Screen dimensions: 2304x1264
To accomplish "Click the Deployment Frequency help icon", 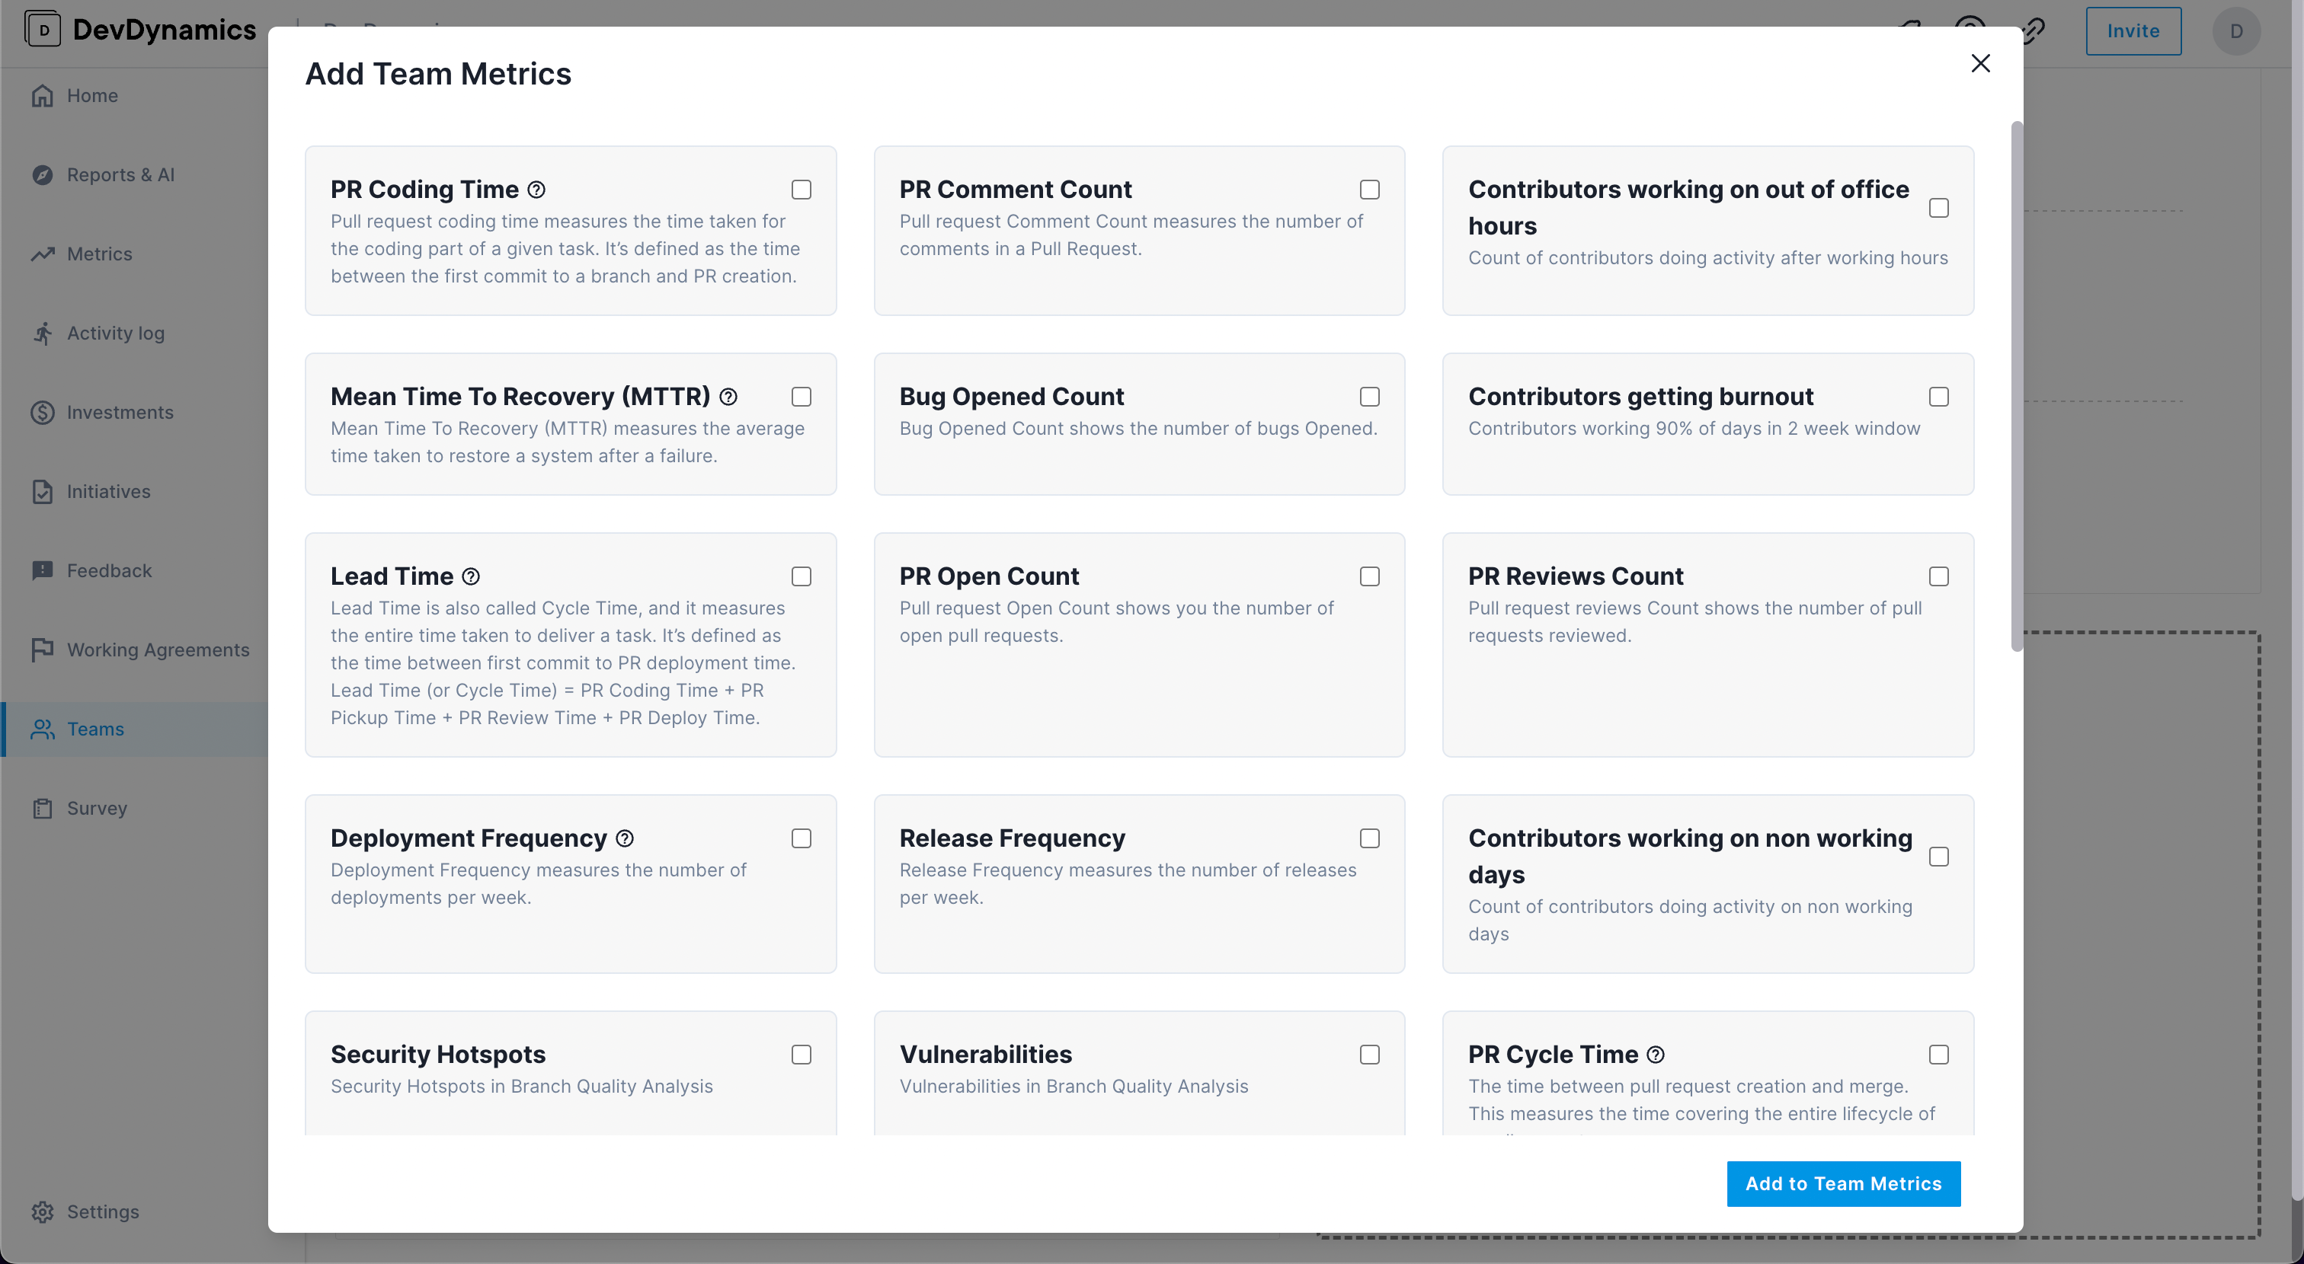I will coord(625,839).
